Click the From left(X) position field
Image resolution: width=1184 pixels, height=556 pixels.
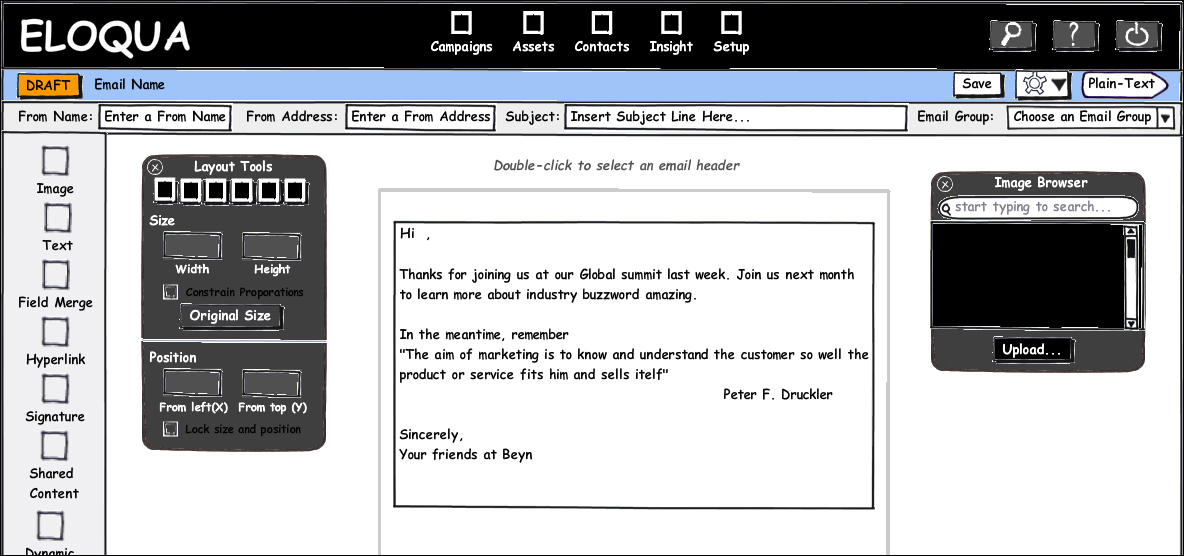193,383
